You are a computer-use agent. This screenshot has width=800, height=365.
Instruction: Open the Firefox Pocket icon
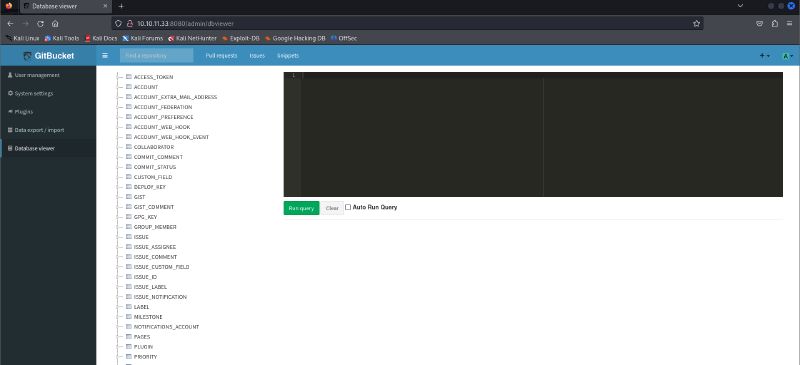coord(760,23)
